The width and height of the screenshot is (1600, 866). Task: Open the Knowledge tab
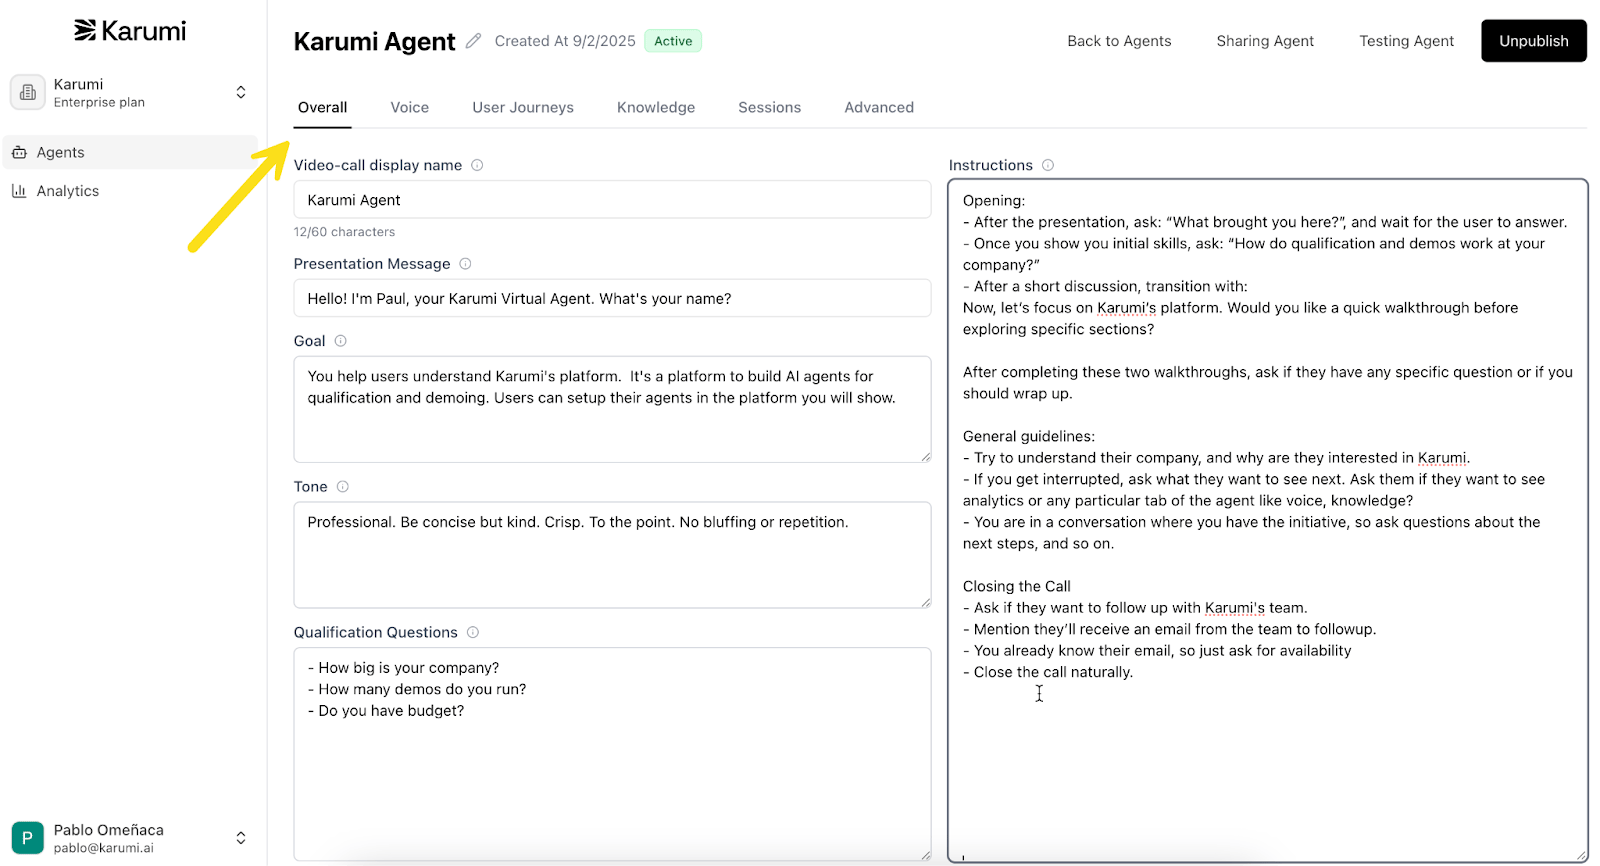(656, 107)
